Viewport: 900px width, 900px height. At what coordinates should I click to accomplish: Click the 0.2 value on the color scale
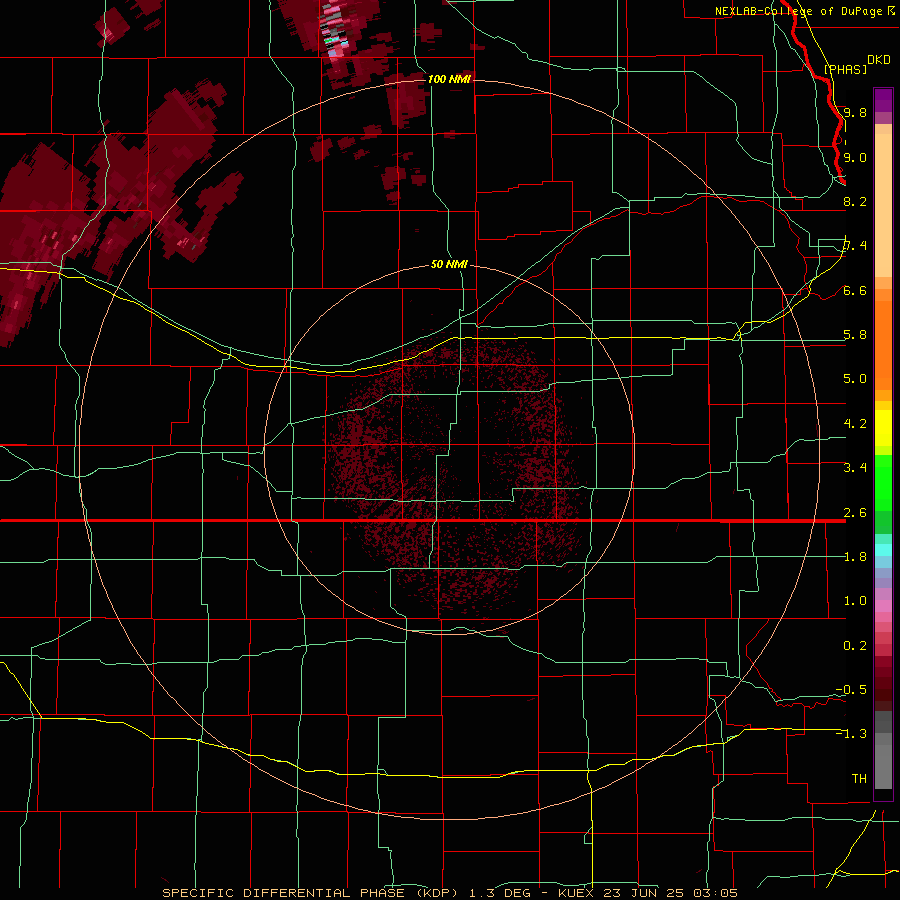coord(855,646)
